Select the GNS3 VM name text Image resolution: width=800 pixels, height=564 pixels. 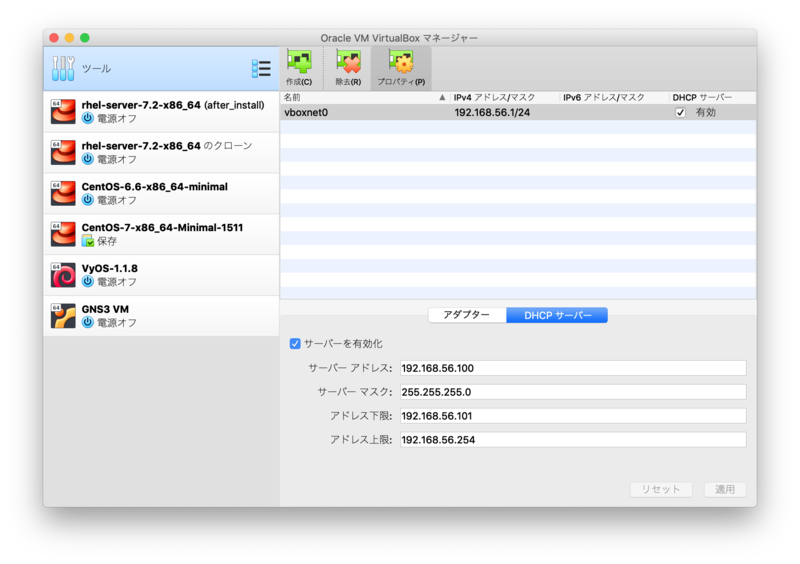[105, 309]
